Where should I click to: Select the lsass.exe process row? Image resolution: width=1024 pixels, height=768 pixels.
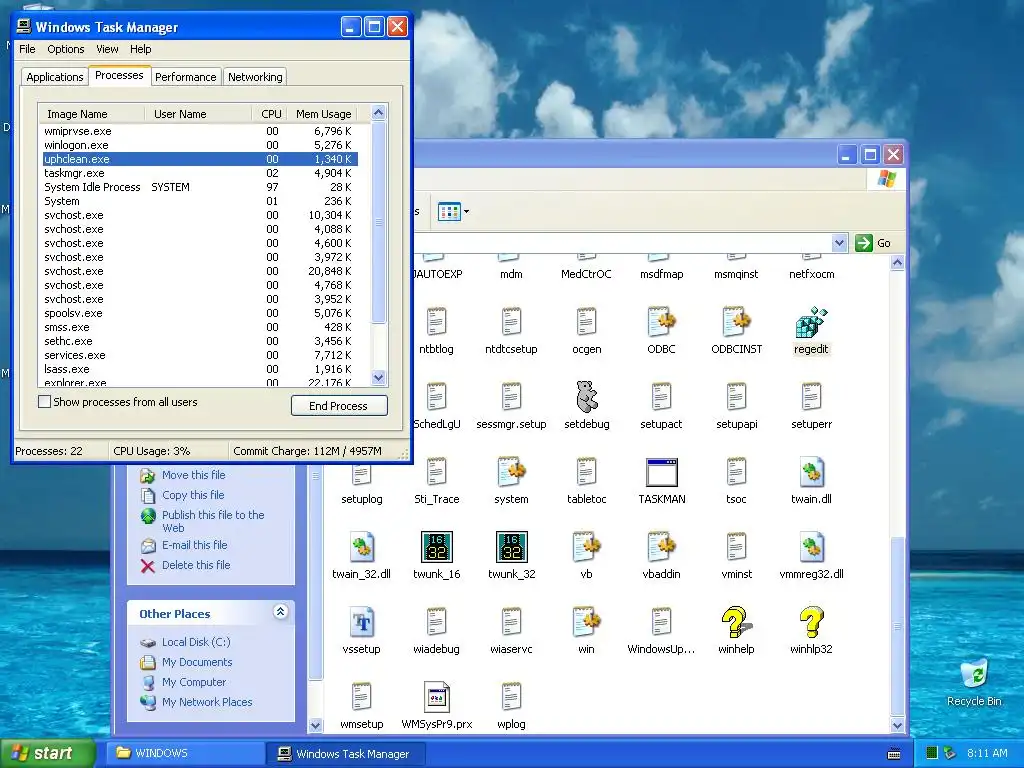[200, 369]
